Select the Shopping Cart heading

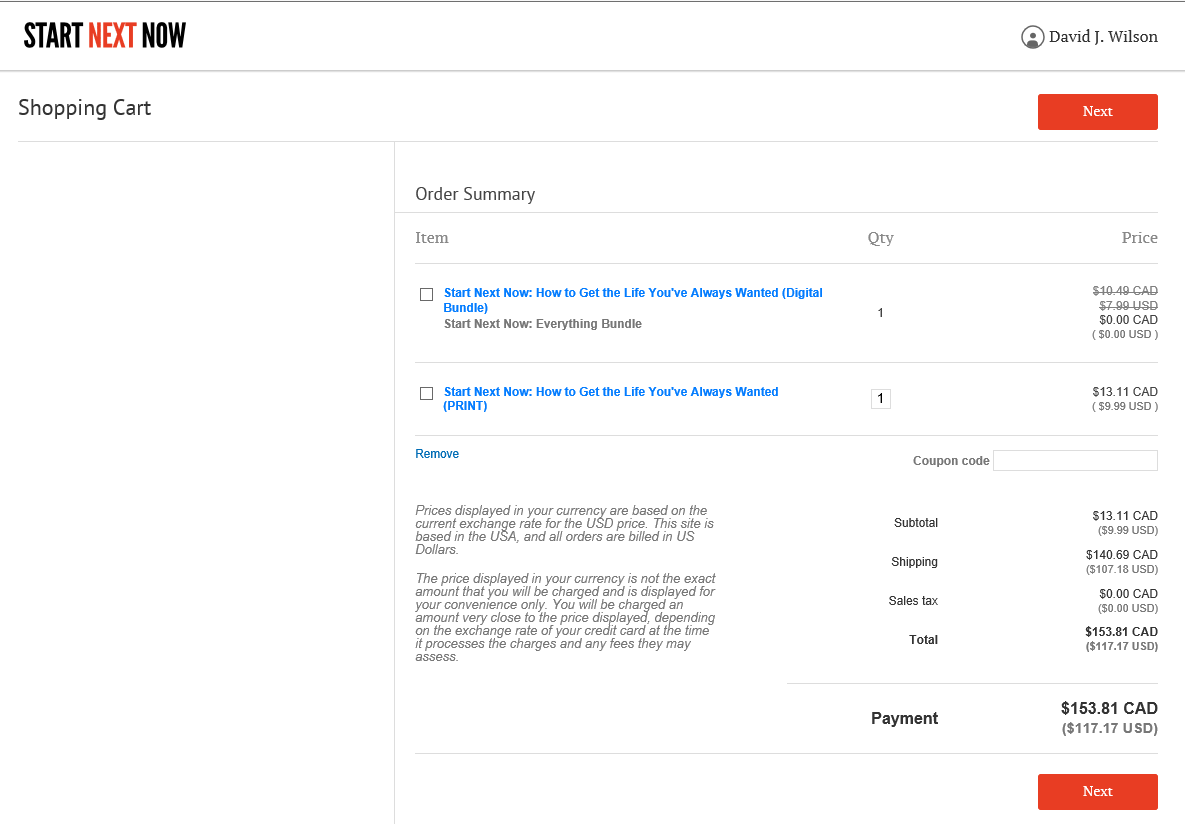pos(85,108)
